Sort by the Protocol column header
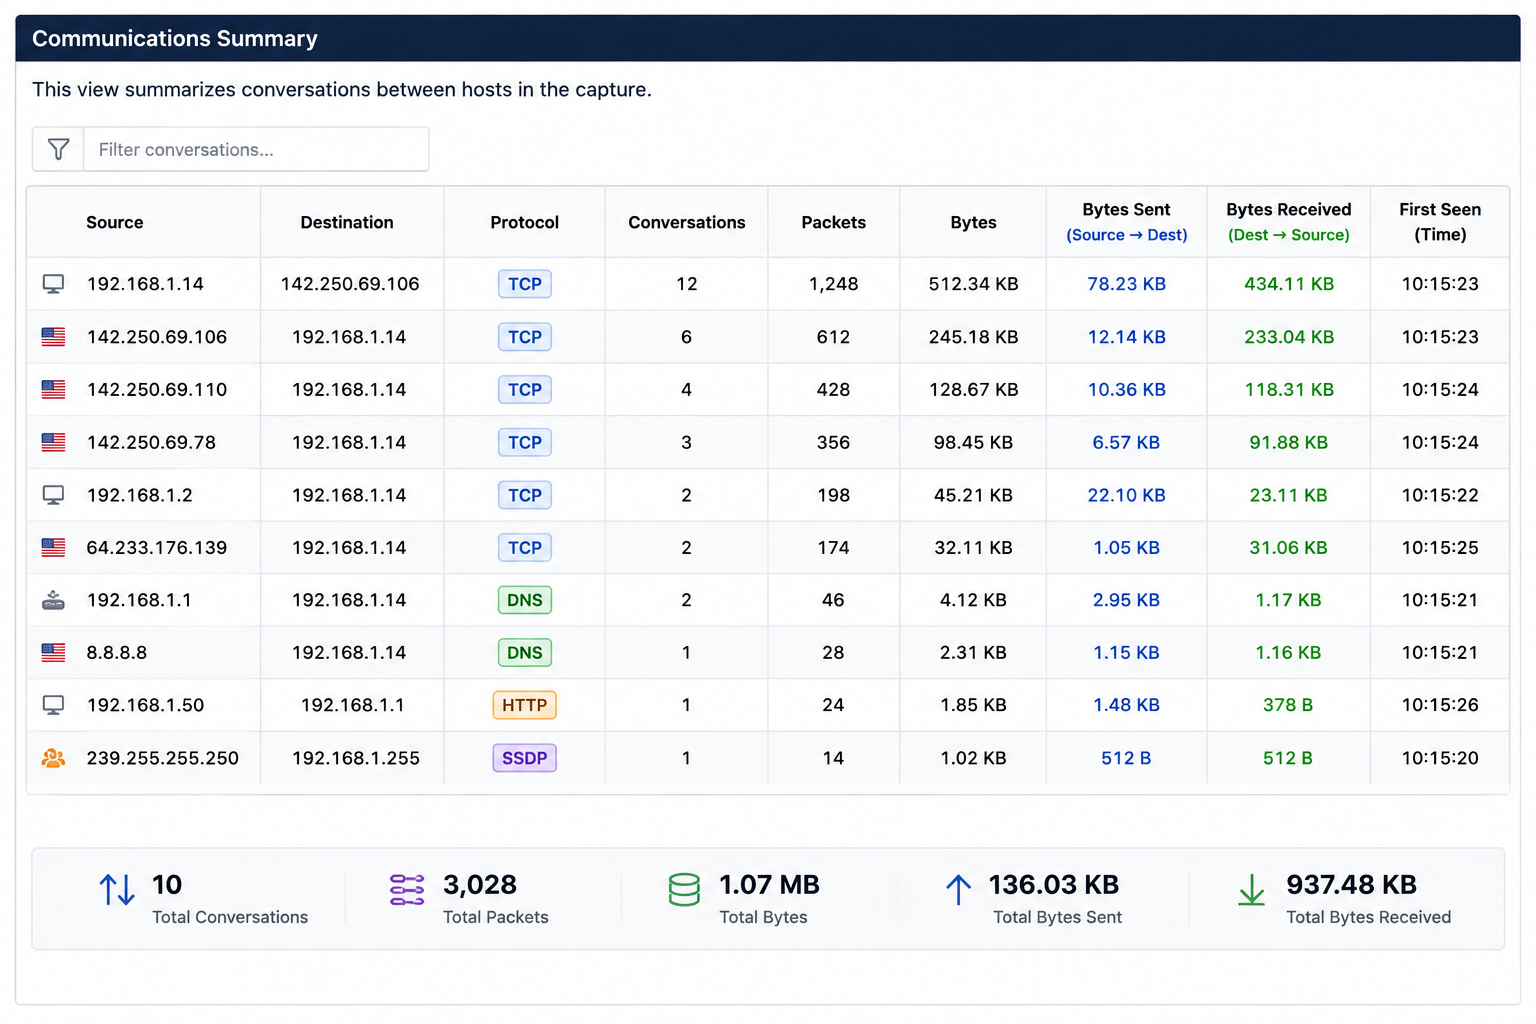This screenshot has height=1024, width=1536. [525, 222]
